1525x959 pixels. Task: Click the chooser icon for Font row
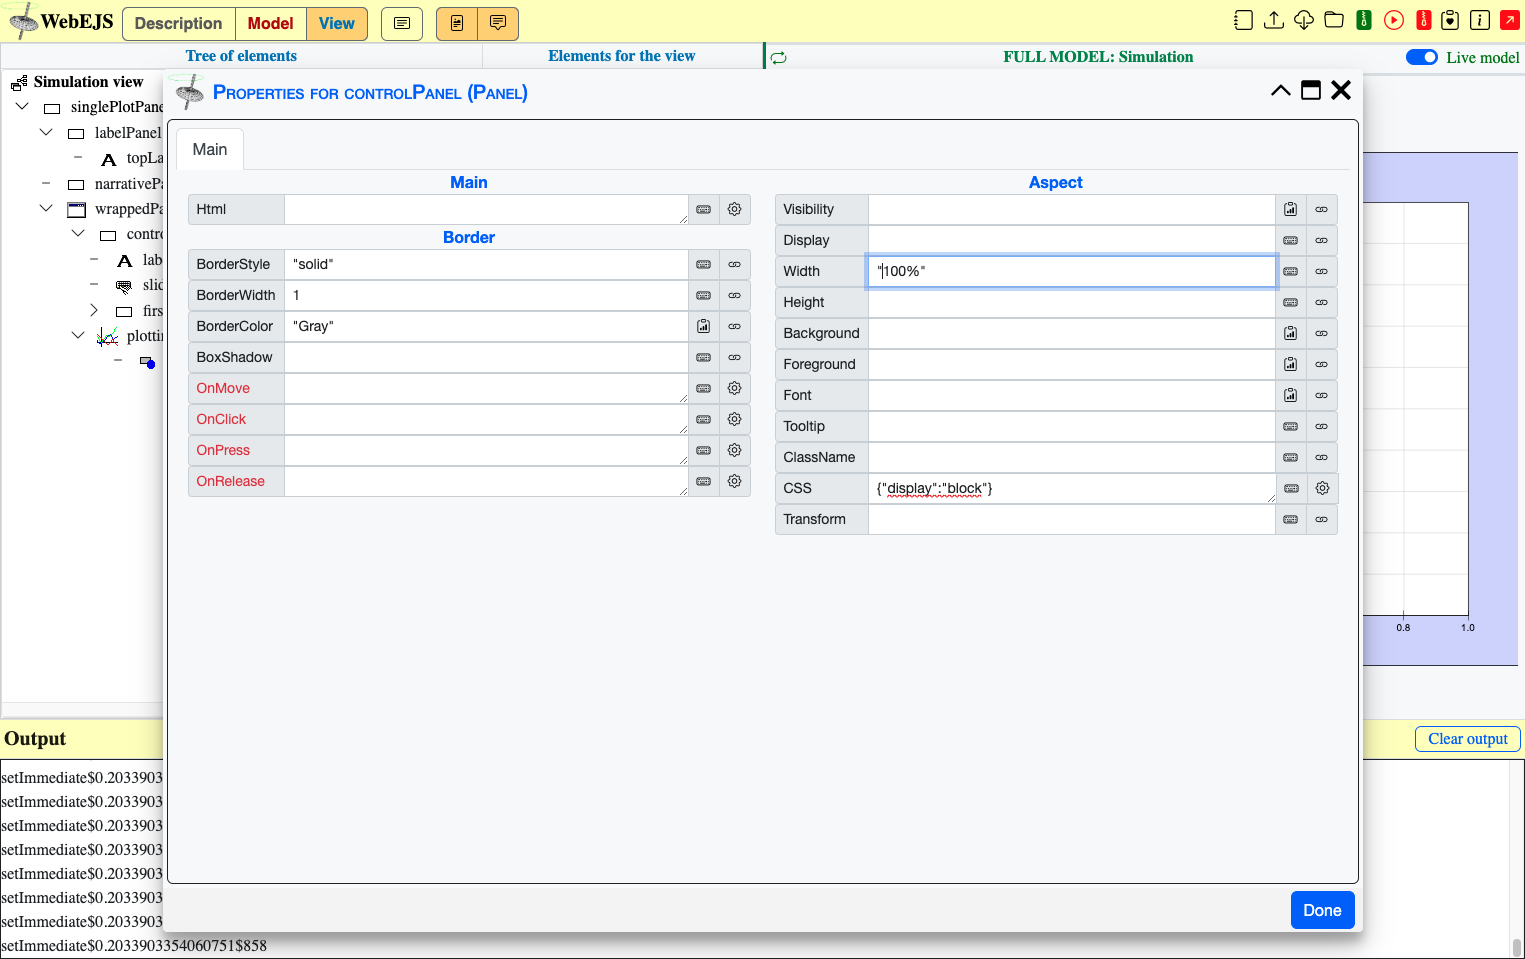1291,395
